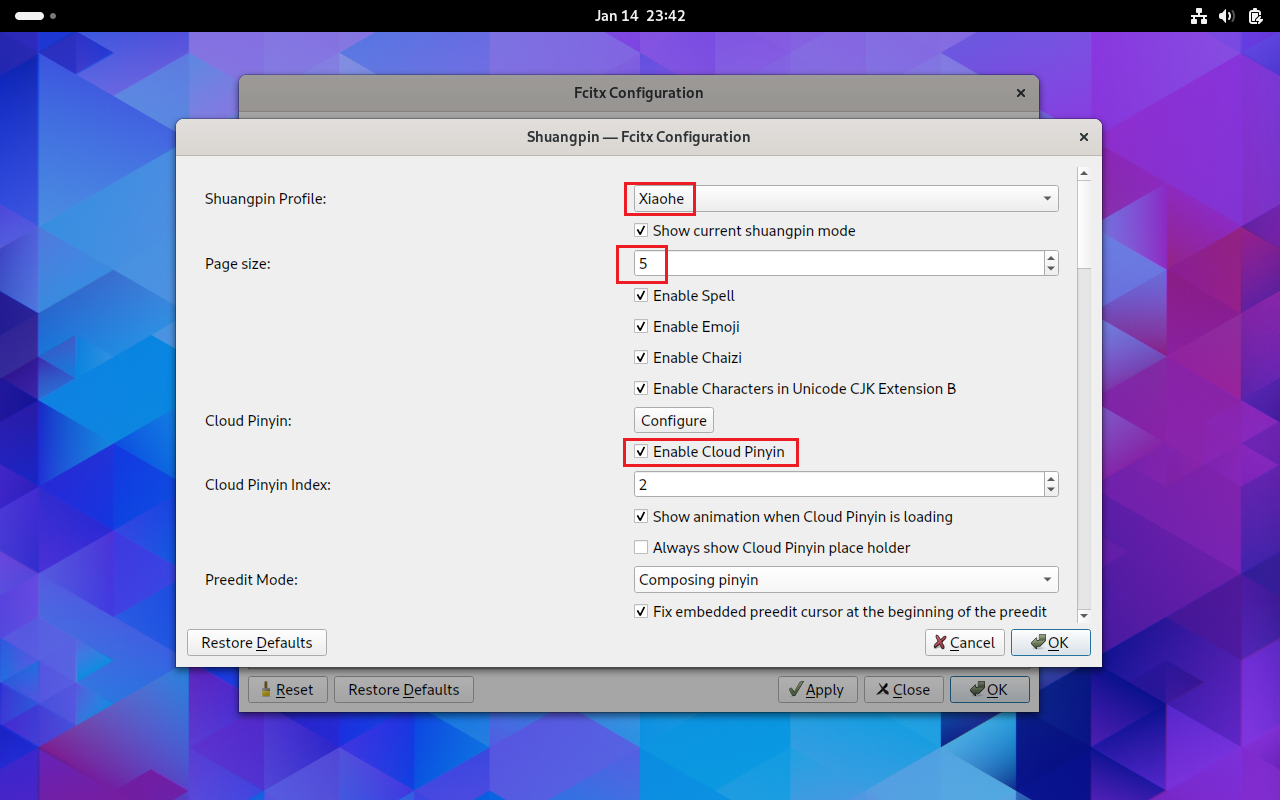Click OK in Fcitx Configuration window
1280x800 pixels.
tap(990, 690)
